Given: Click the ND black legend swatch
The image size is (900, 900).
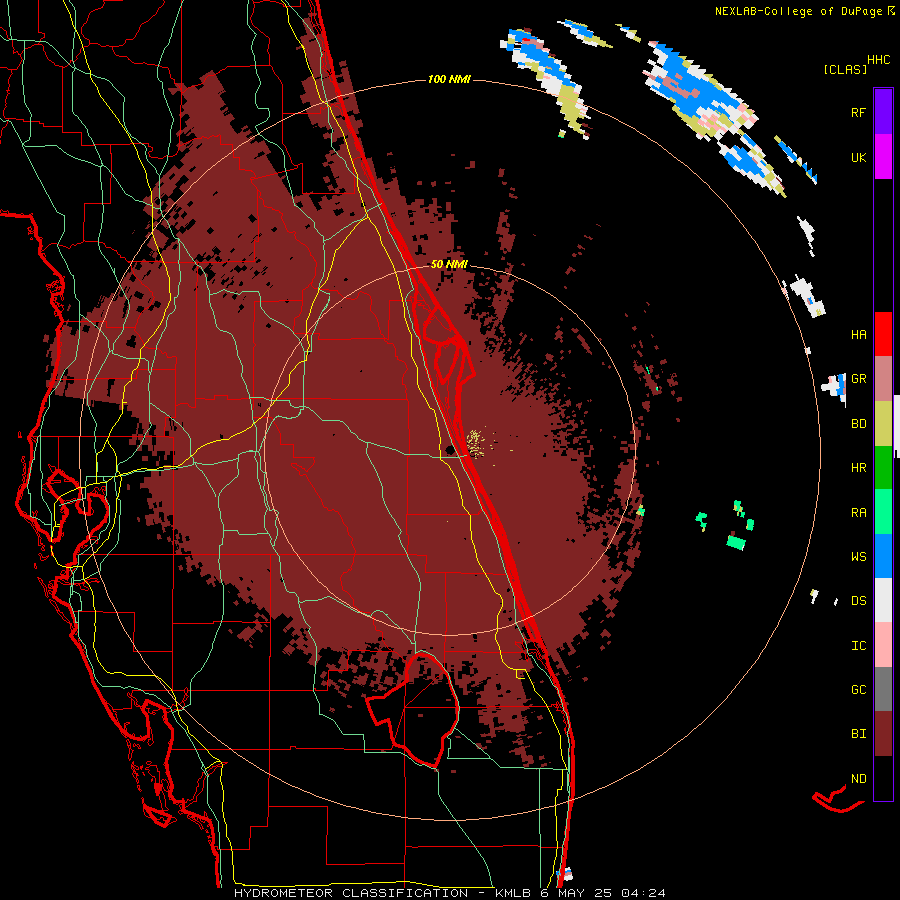Looking at the screenshot, I should point(883,778).
